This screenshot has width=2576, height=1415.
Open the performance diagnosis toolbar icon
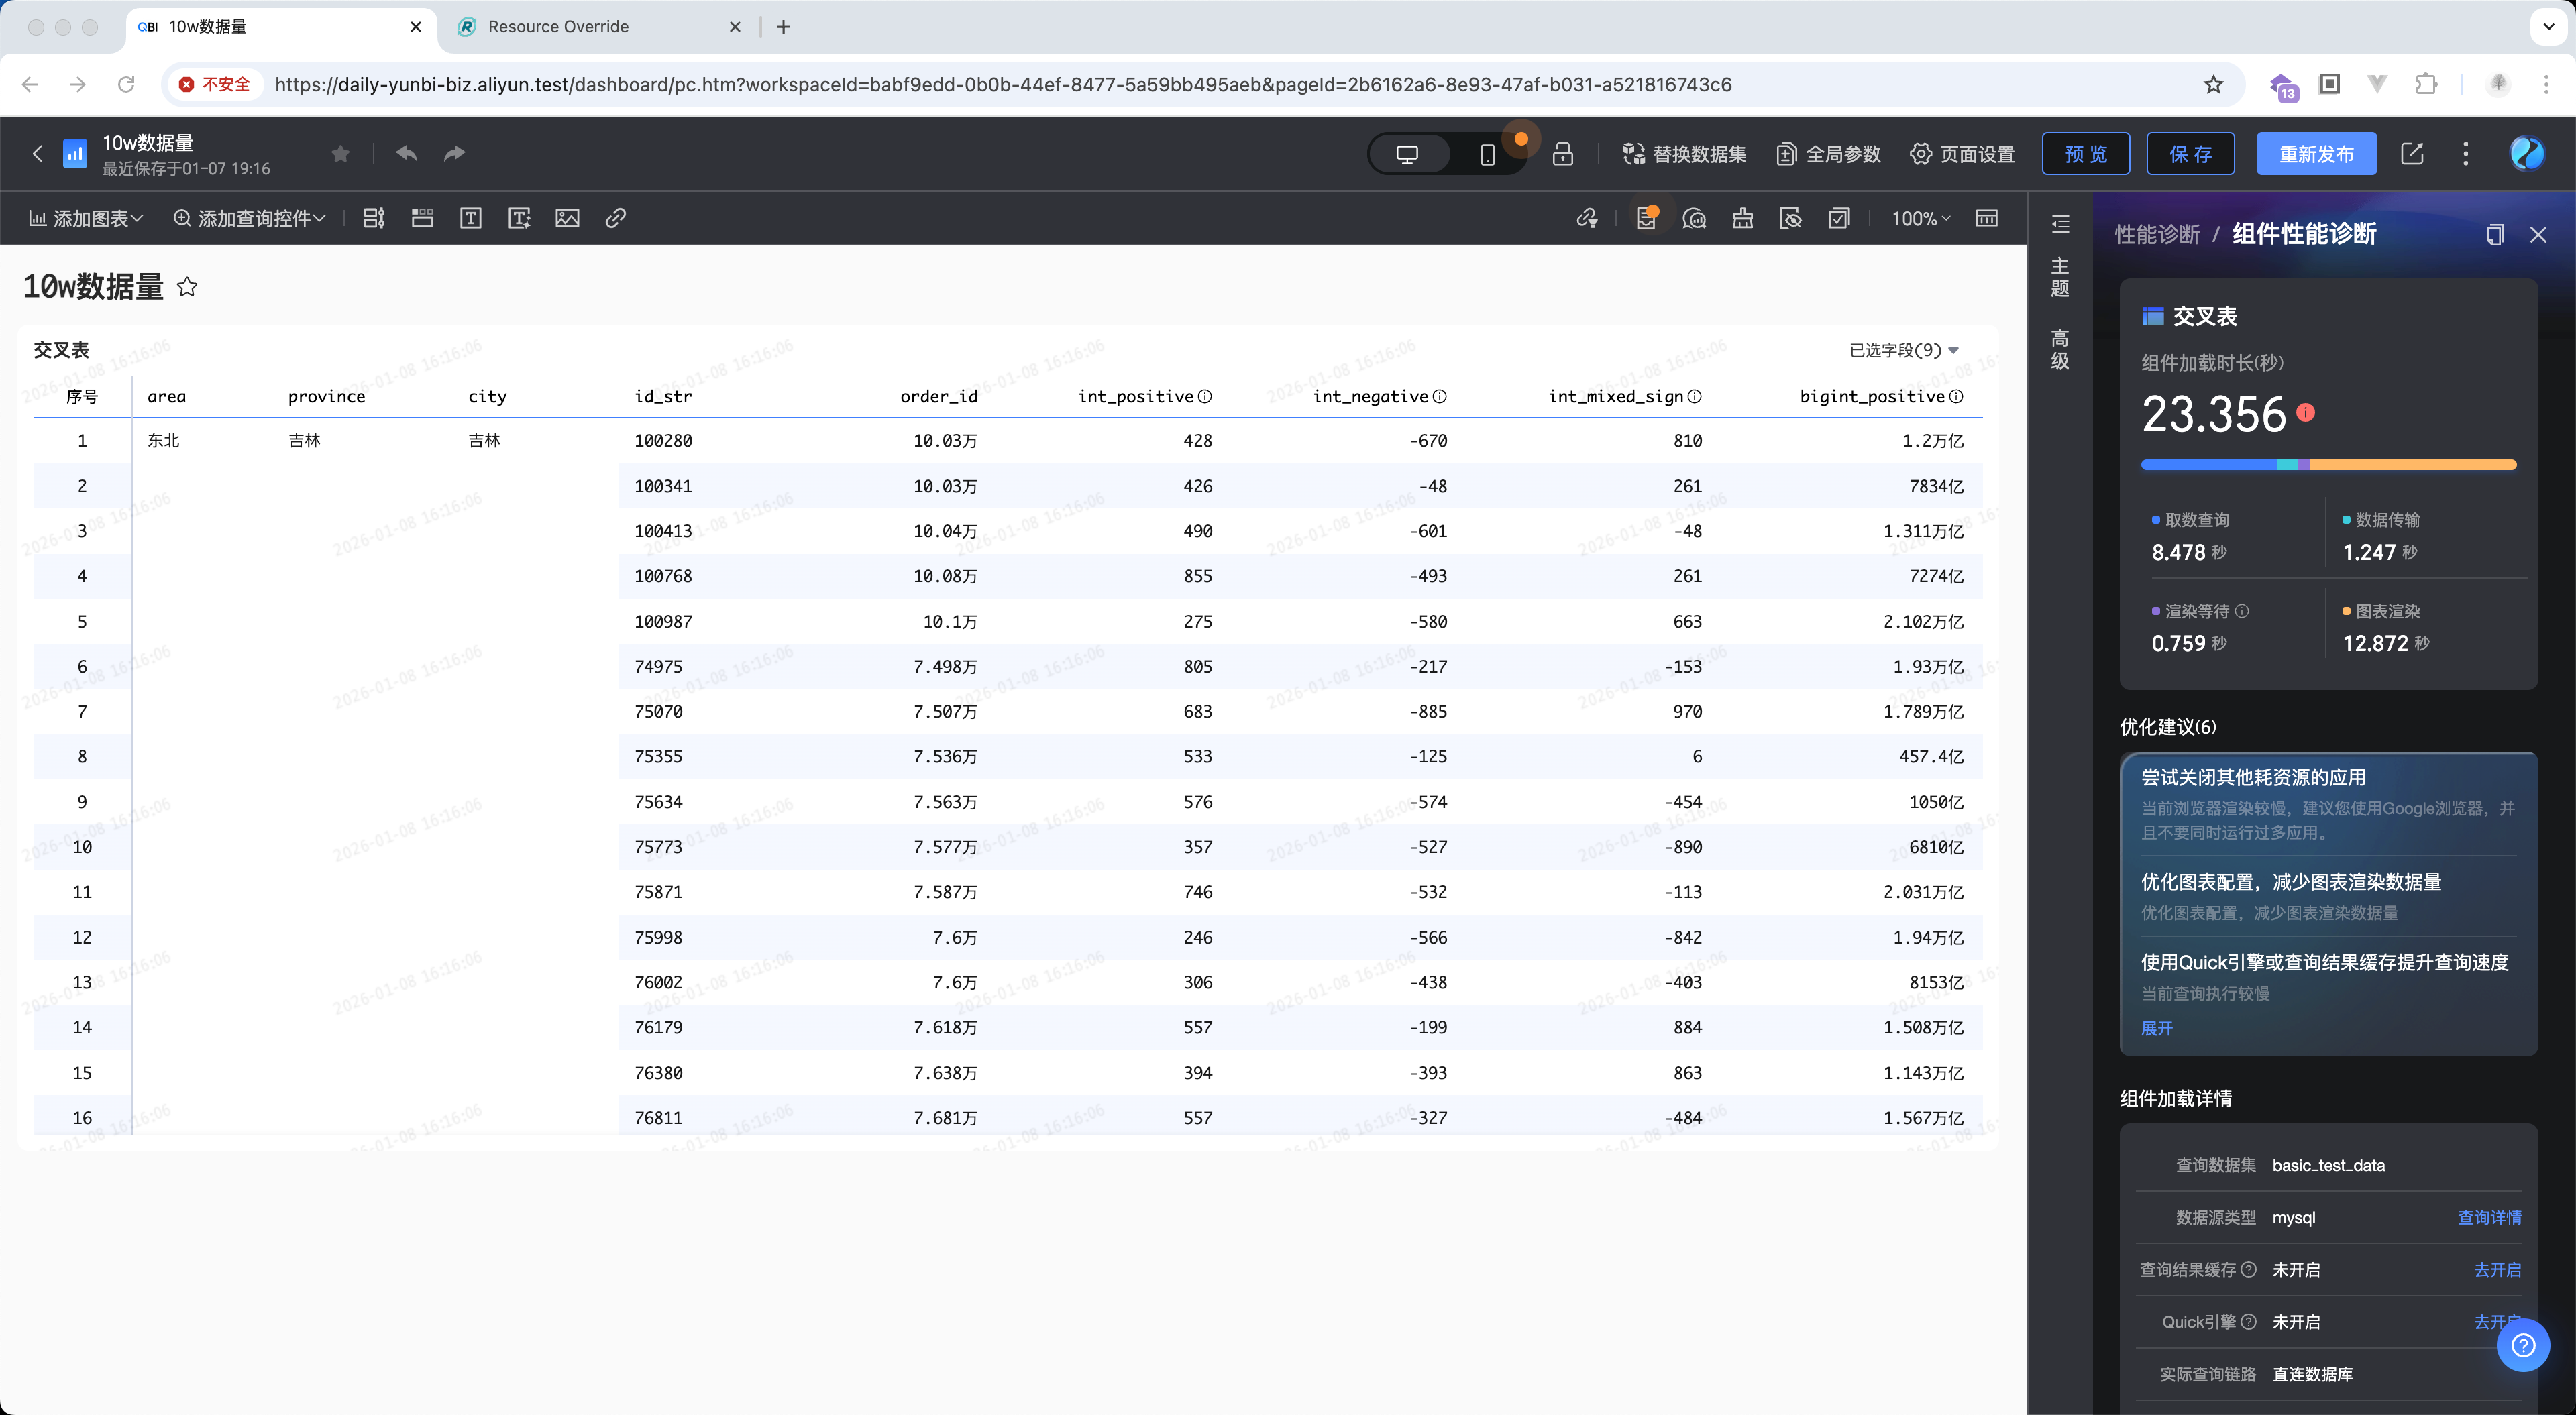[1646, 218]
